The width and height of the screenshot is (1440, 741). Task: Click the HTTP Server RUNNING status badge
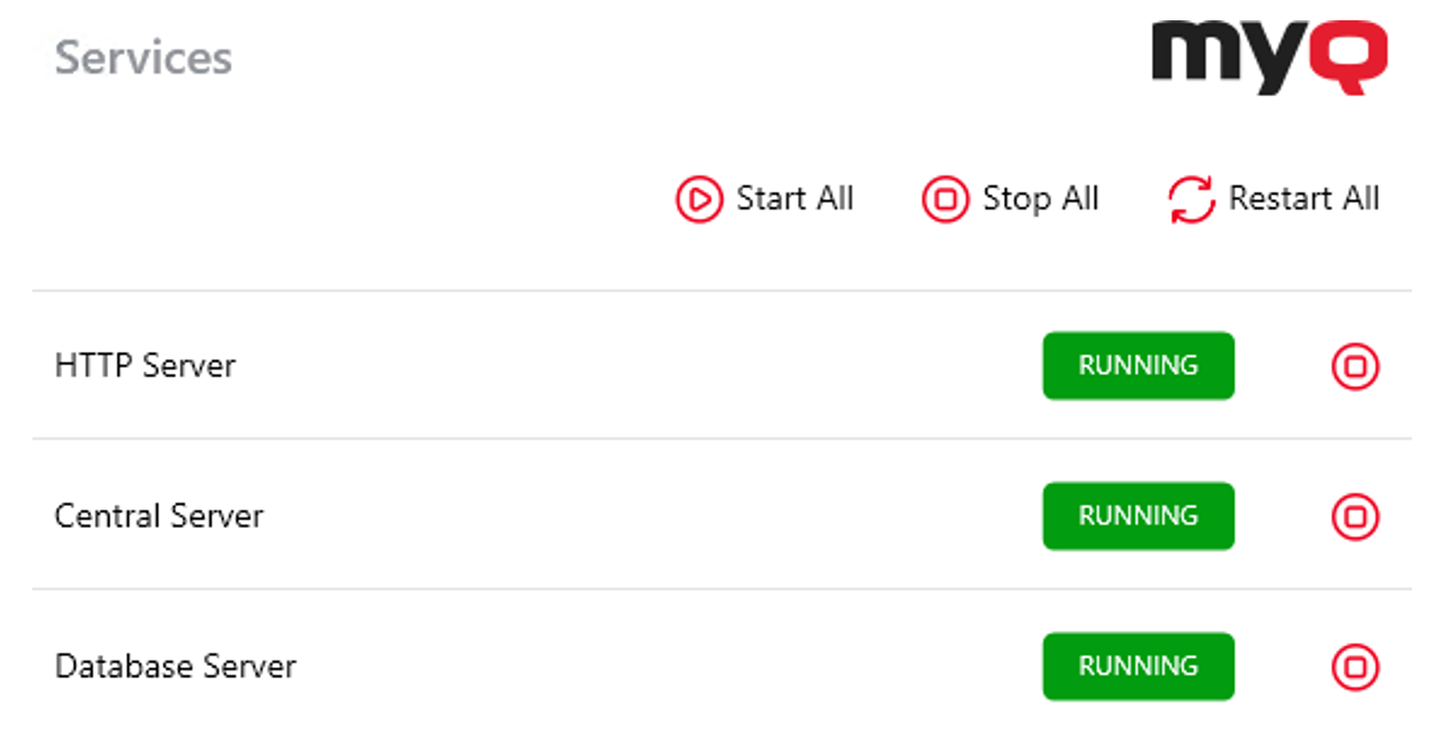coord(1138,366)
